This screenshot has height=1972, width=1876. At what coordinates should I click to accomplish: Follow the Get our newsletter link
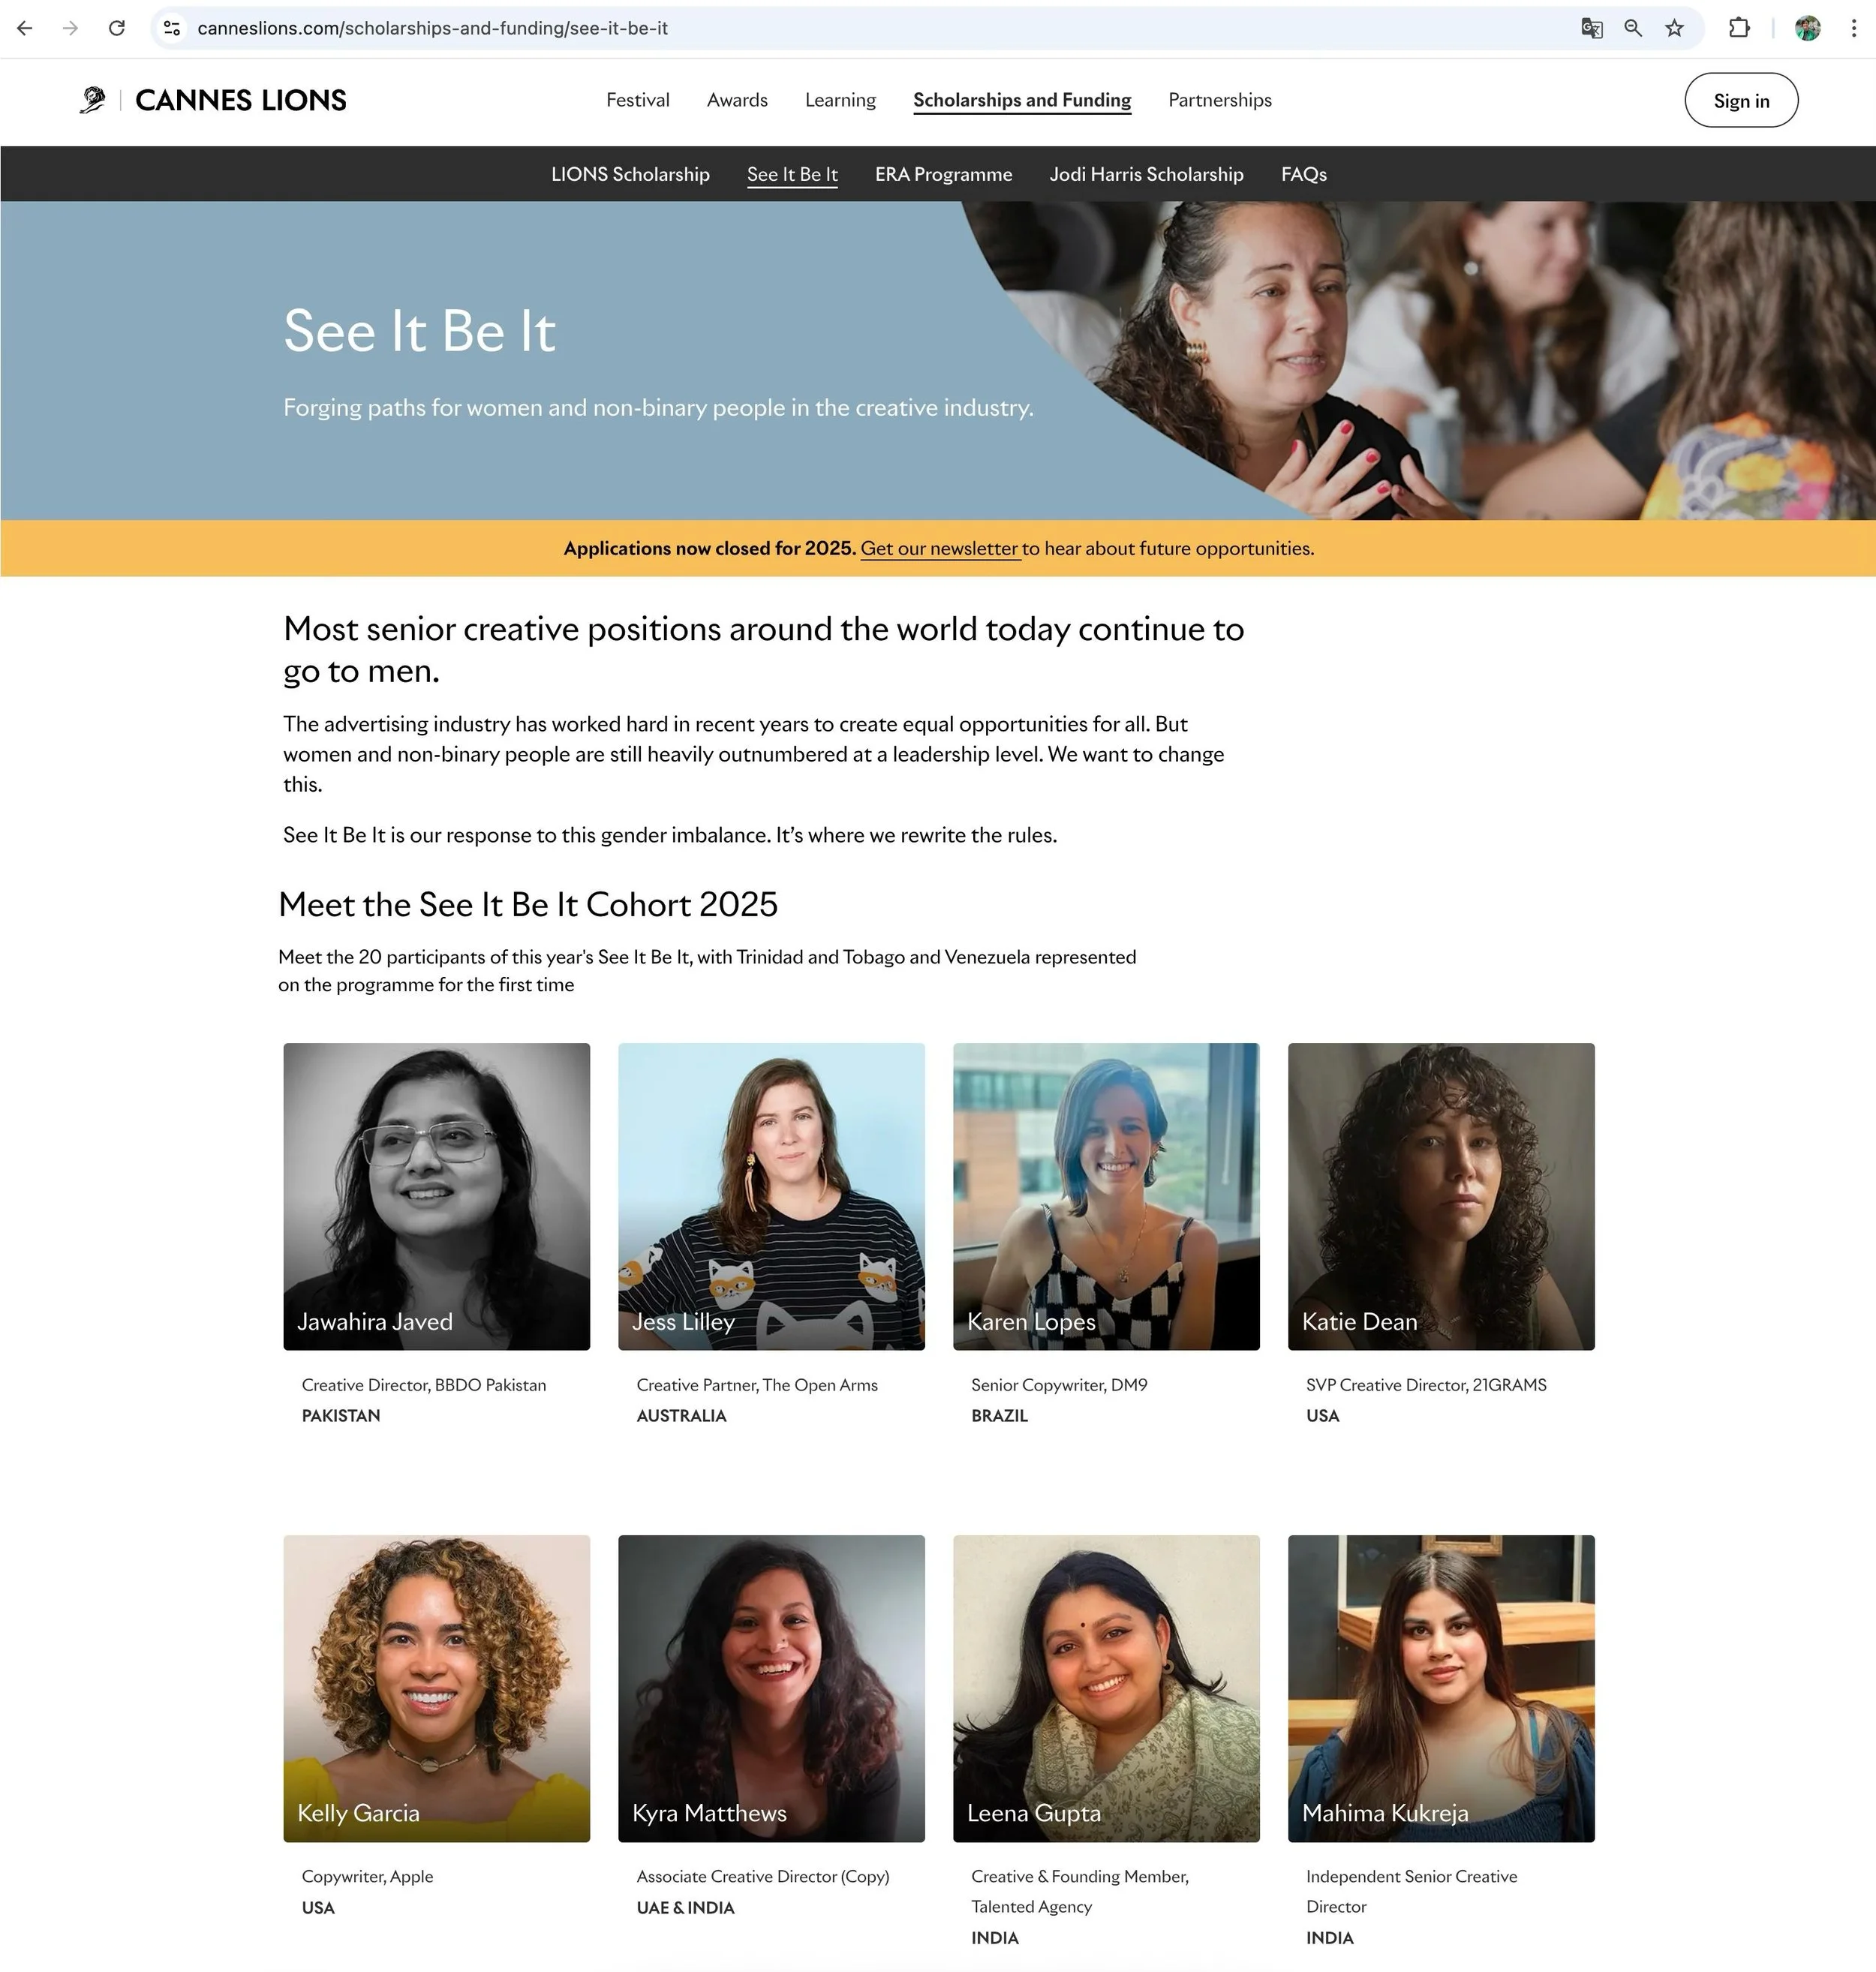coord(940,549)
